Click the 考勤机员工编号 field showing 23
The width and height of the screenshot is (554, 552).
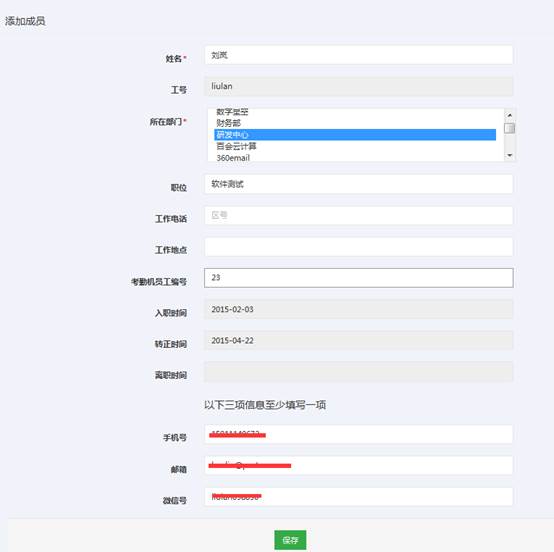coord(358,278)
